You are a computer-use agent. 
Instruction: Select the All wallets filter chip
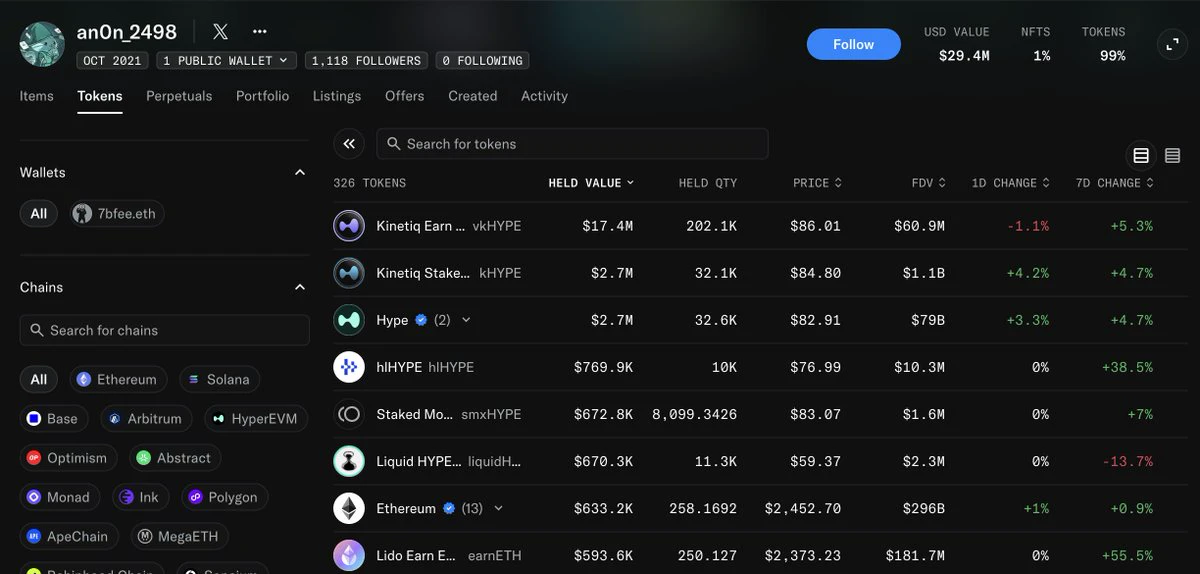[39, 213]
